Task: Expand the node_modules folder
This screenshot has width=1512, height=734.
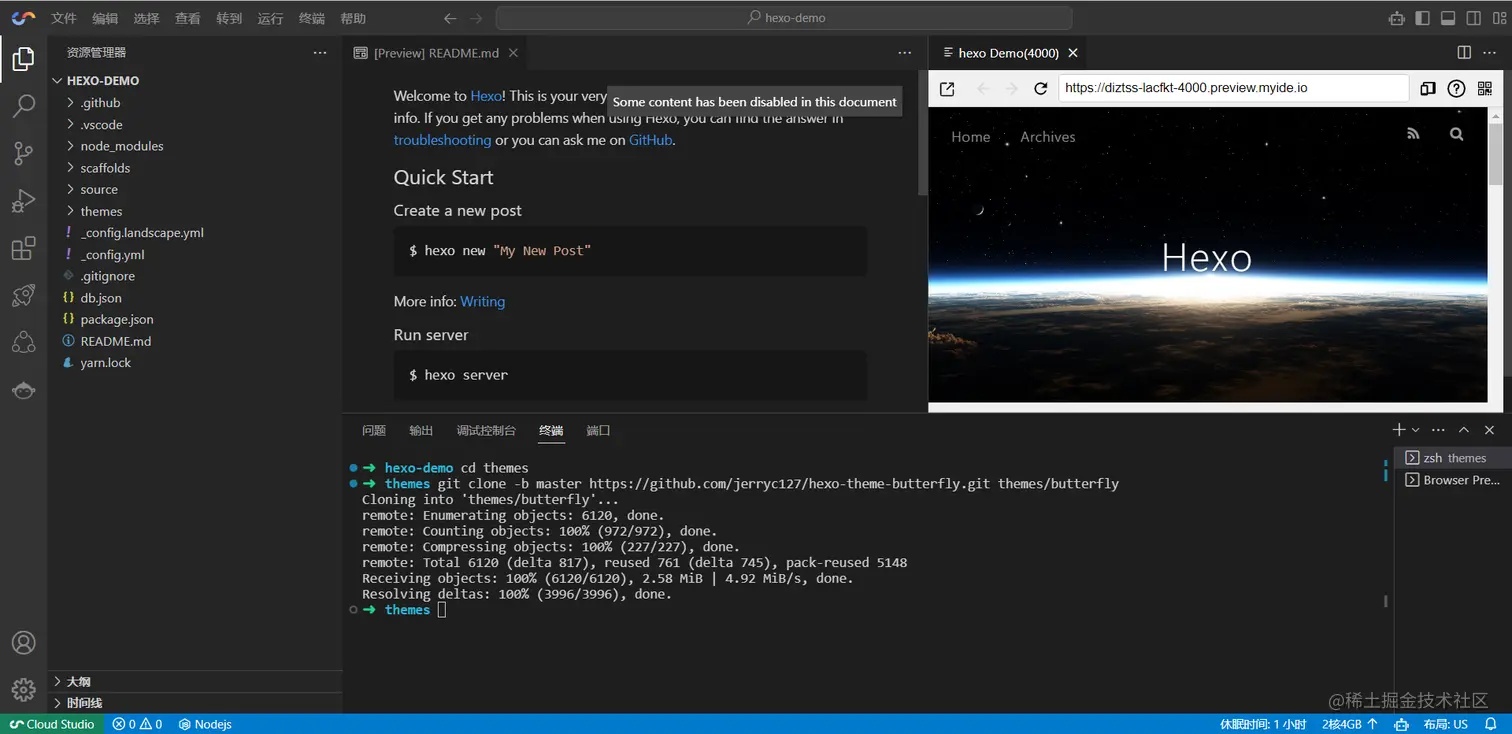Action: (x=195, y=146)
